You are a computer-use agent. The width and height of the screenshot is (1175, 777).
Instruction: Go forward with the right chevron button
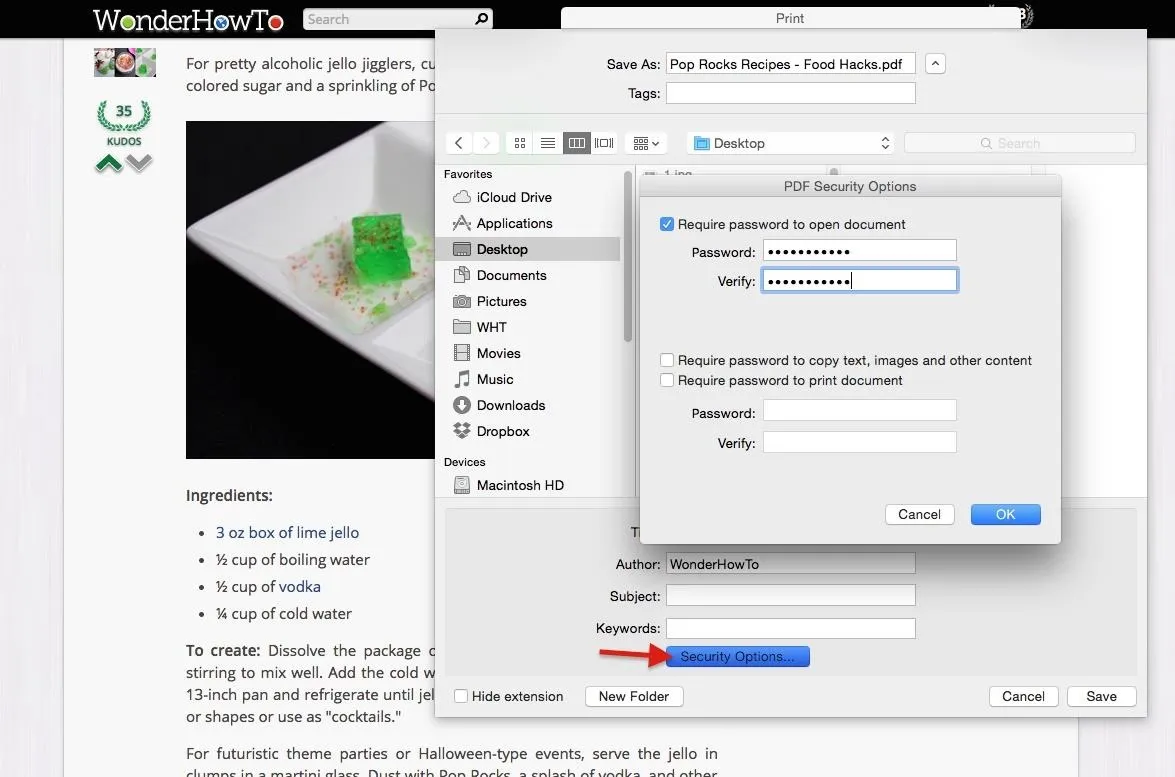pyautogui.click(x=486, y=143)
